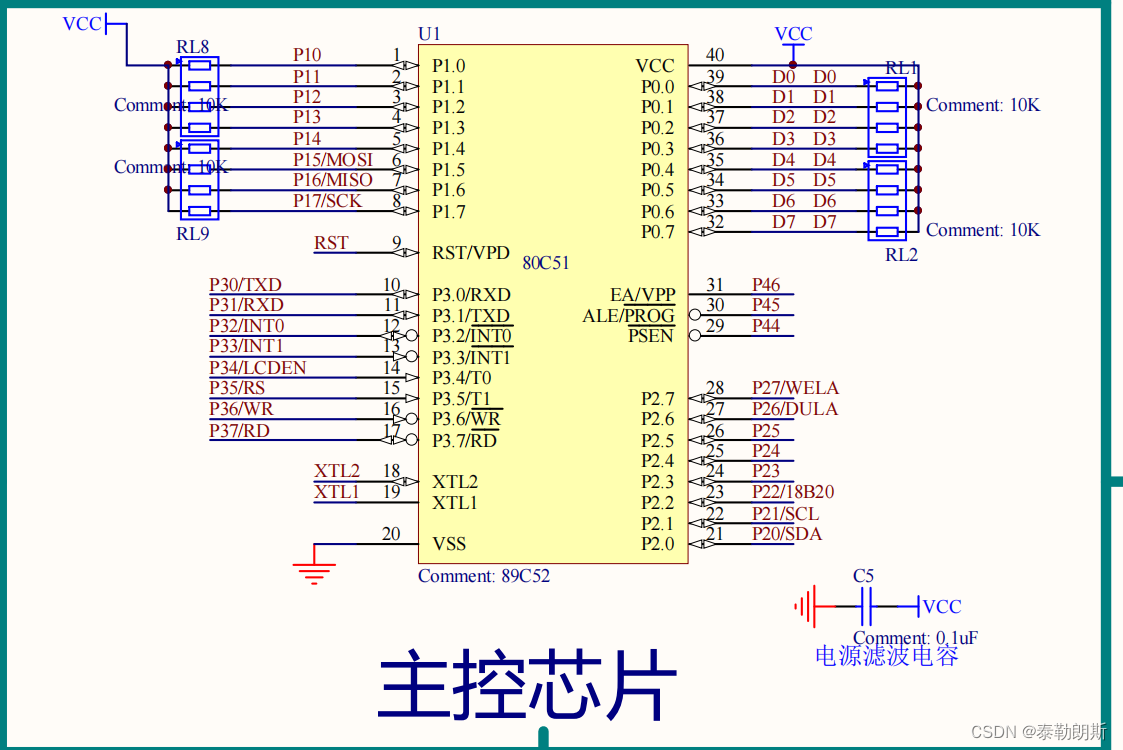Click the P13 net label
Screen dimensions: 1123x750
tap(307, 117)
